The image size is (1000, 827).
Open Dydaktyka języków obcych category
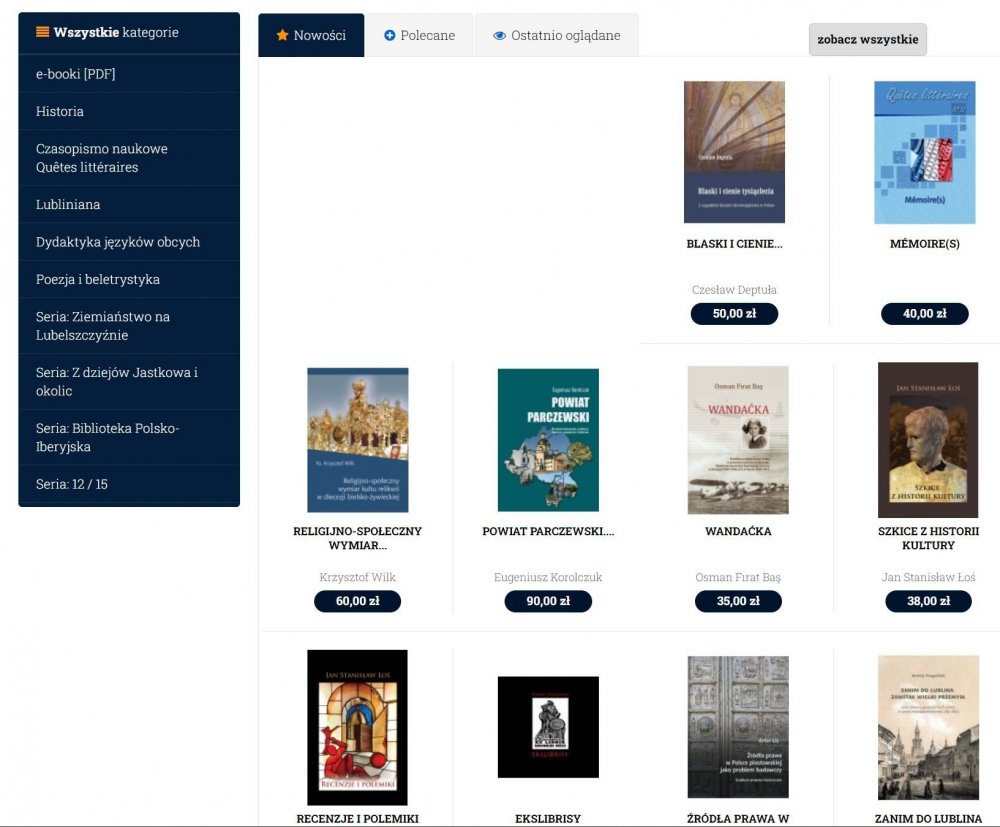click(x=129, y=242)
